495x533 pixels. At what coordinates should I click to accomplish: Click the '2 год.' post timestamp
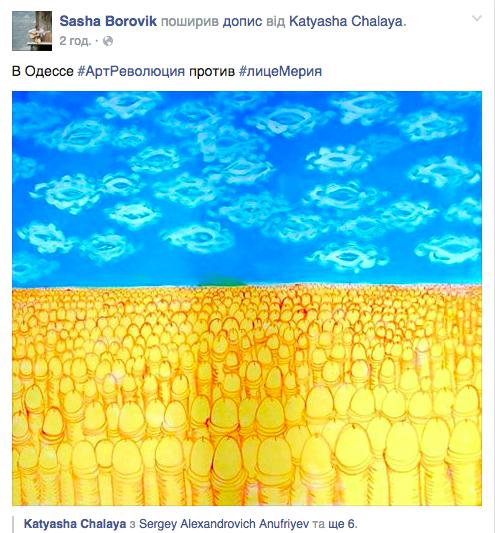[75, 41]
